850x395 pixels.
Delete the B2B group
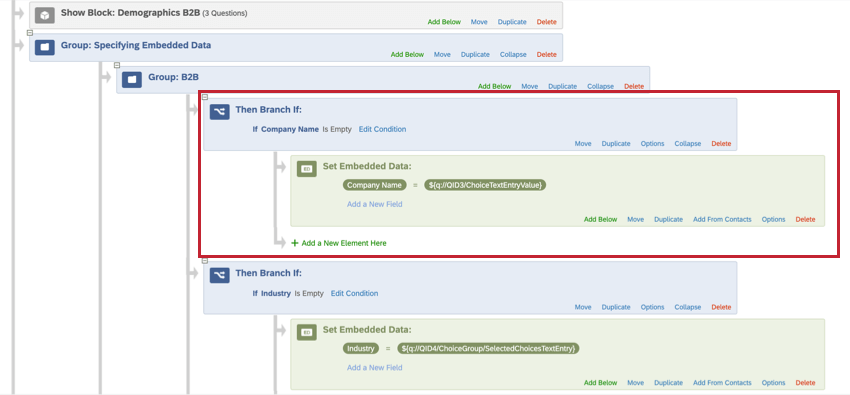[634, 87]
